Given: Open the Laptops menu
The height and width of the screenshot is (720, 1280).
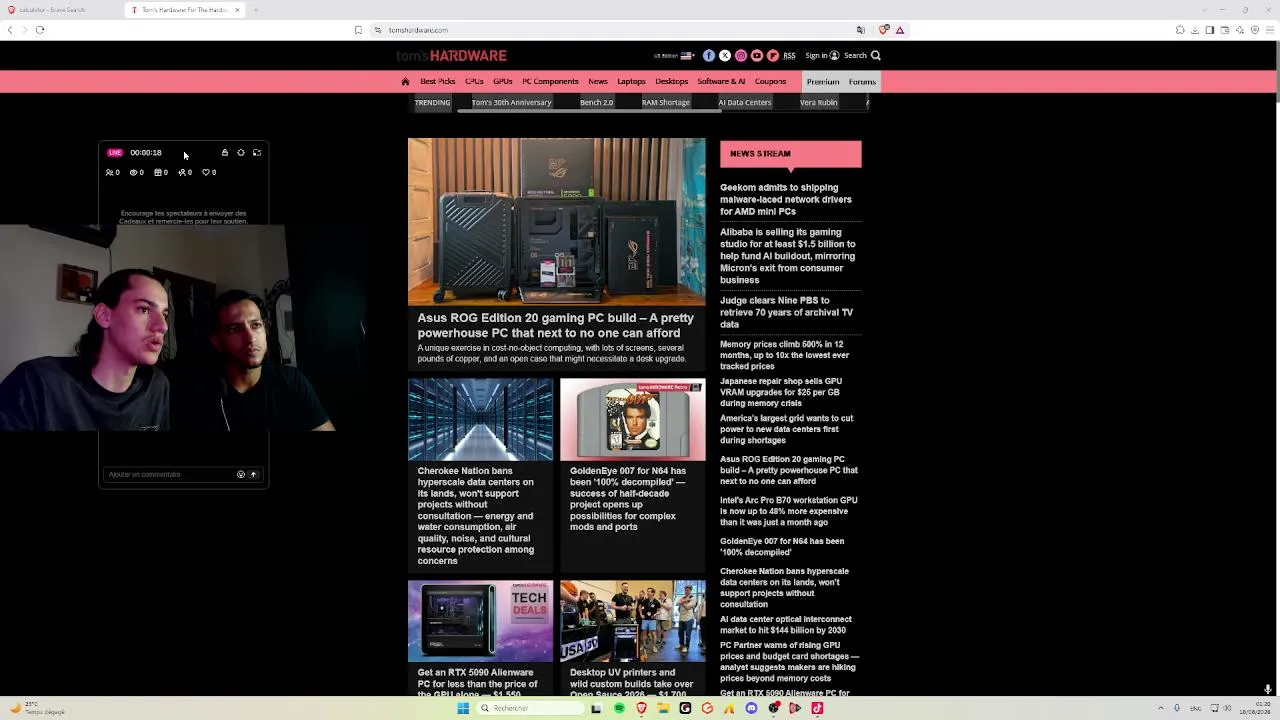Looking at the screenshot, I should [x=631, y=82].
